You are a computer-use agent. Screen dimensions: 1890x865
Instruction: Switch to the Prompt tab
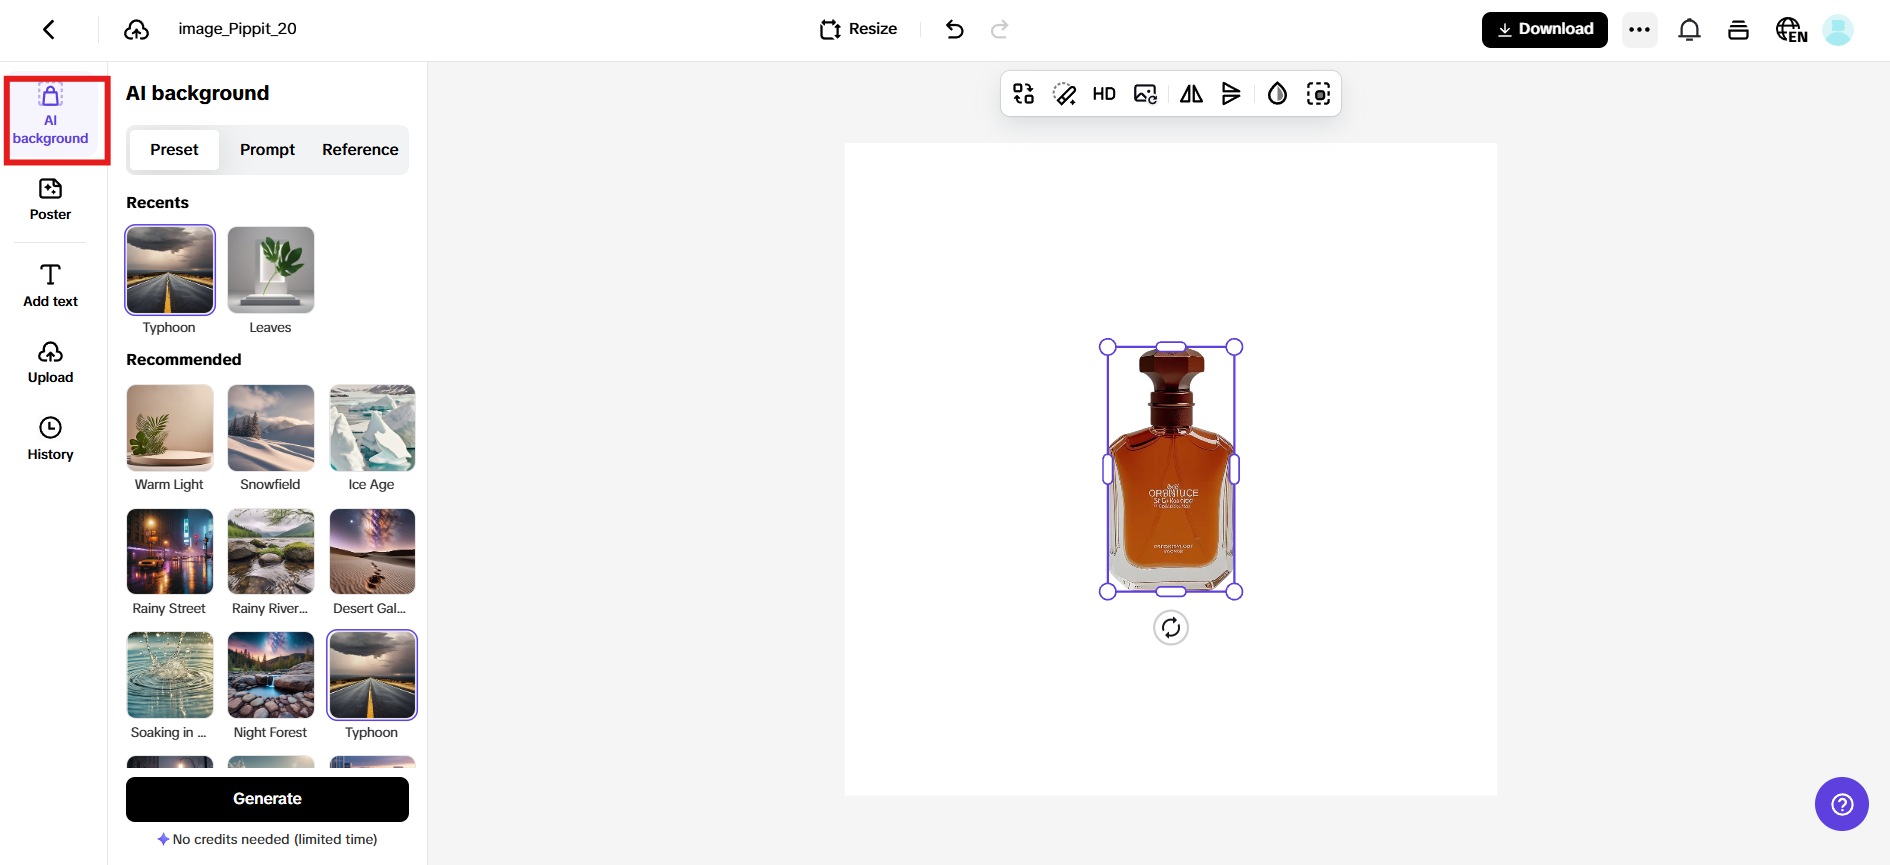267,150
